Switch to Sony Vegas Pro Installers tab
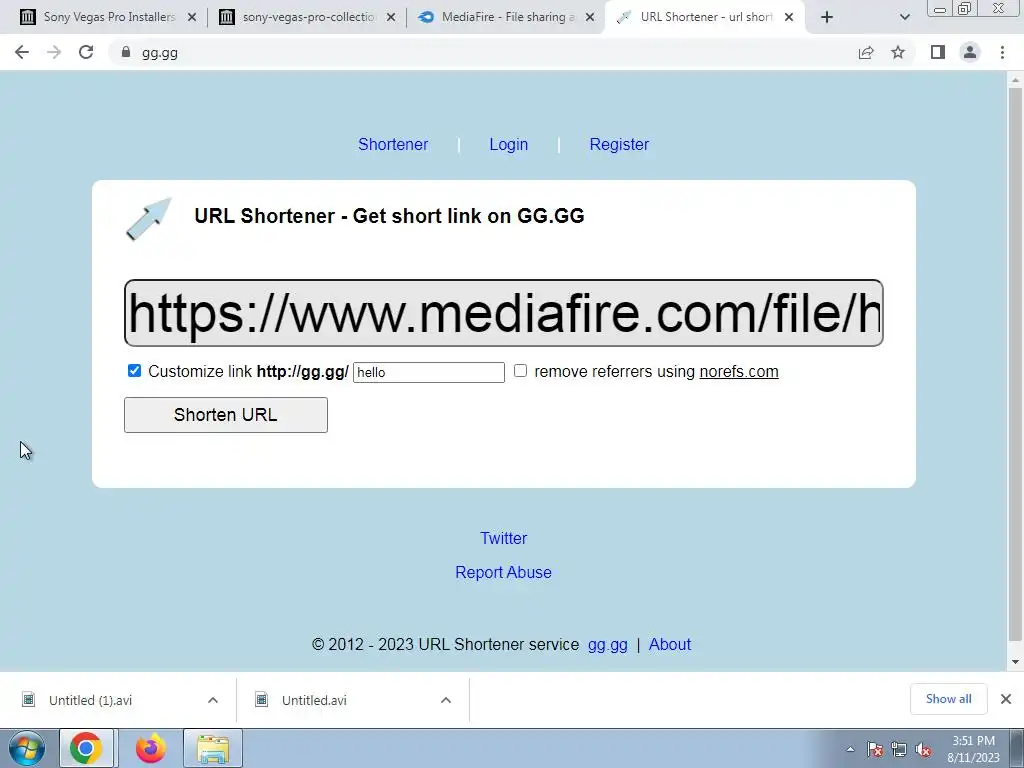 point(108,17)
